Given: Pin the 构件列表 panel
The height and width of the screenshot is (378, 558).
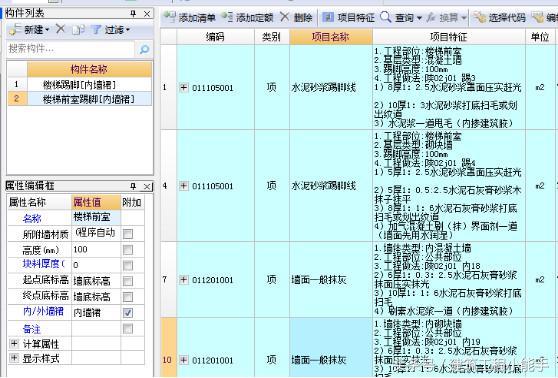Looking at the screenshot, I should click(x=133, y=14).
